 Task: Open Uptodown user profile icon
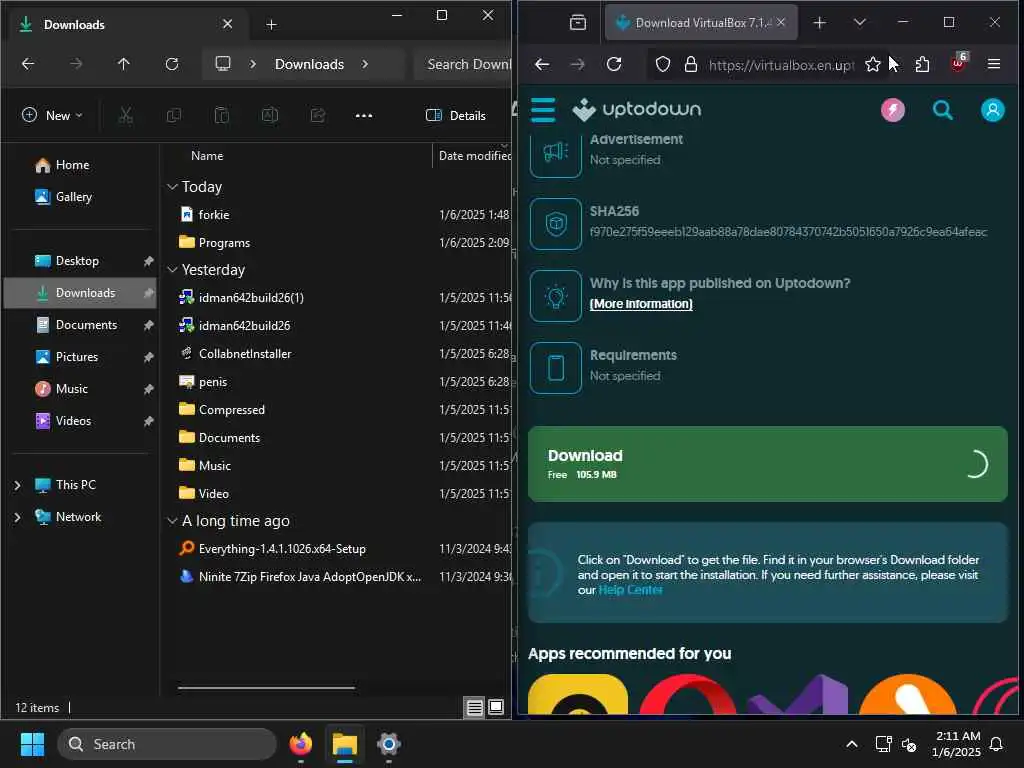pos(992,110)
